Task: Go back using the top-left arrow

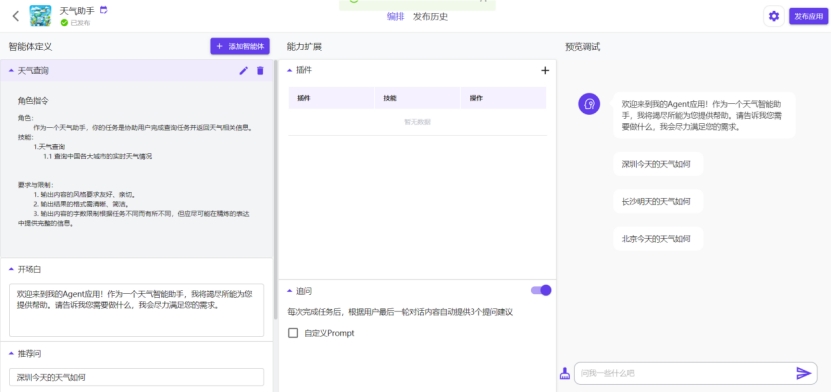Action: click(15, 16)
